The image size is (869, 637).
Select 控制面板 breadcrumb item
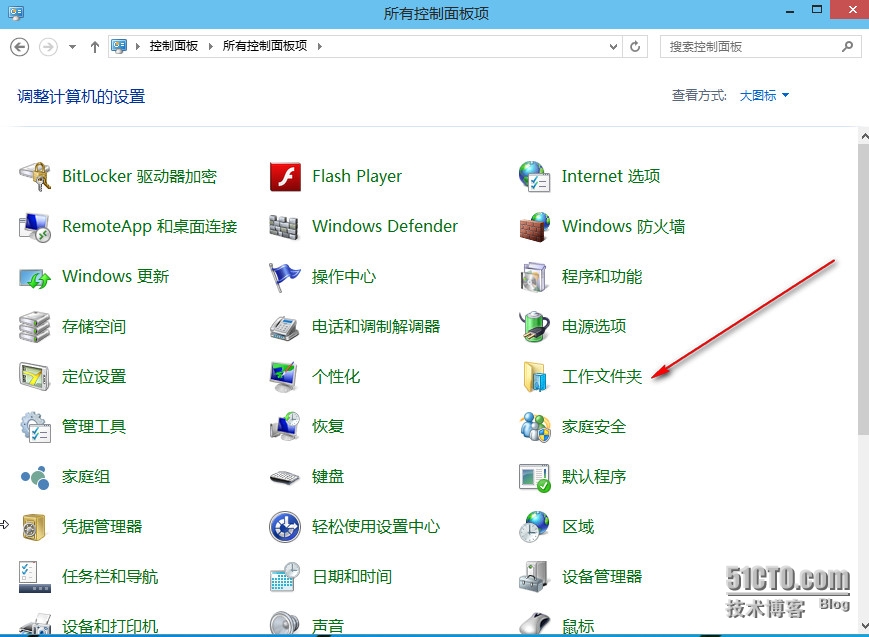pos(174,46)
